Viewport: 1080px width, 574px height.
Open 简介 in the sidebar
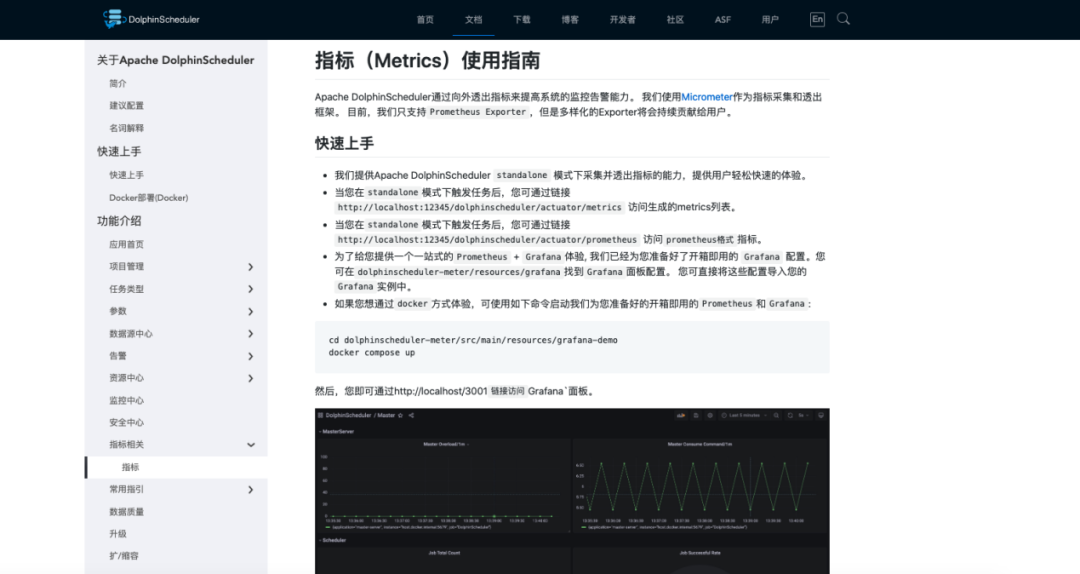click(118, 83)
